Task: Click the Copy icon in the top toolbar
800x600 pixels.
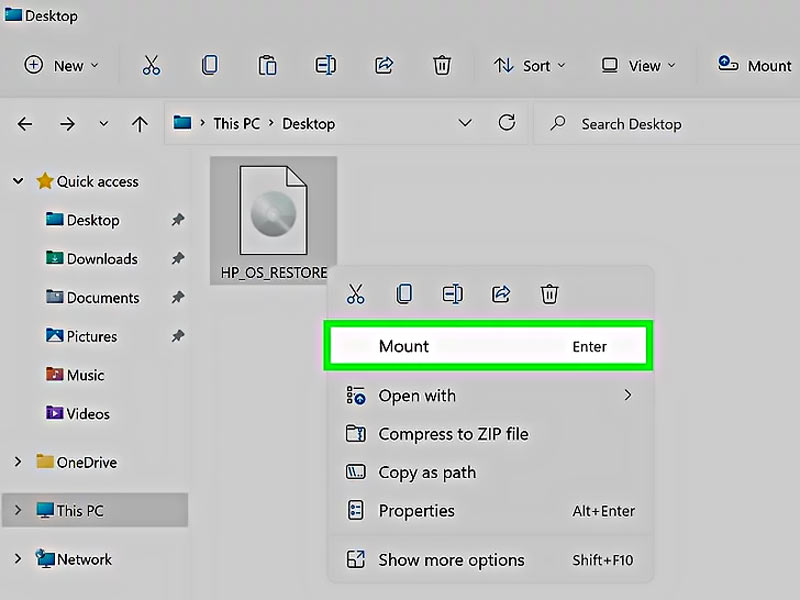Action: point(209,66)
